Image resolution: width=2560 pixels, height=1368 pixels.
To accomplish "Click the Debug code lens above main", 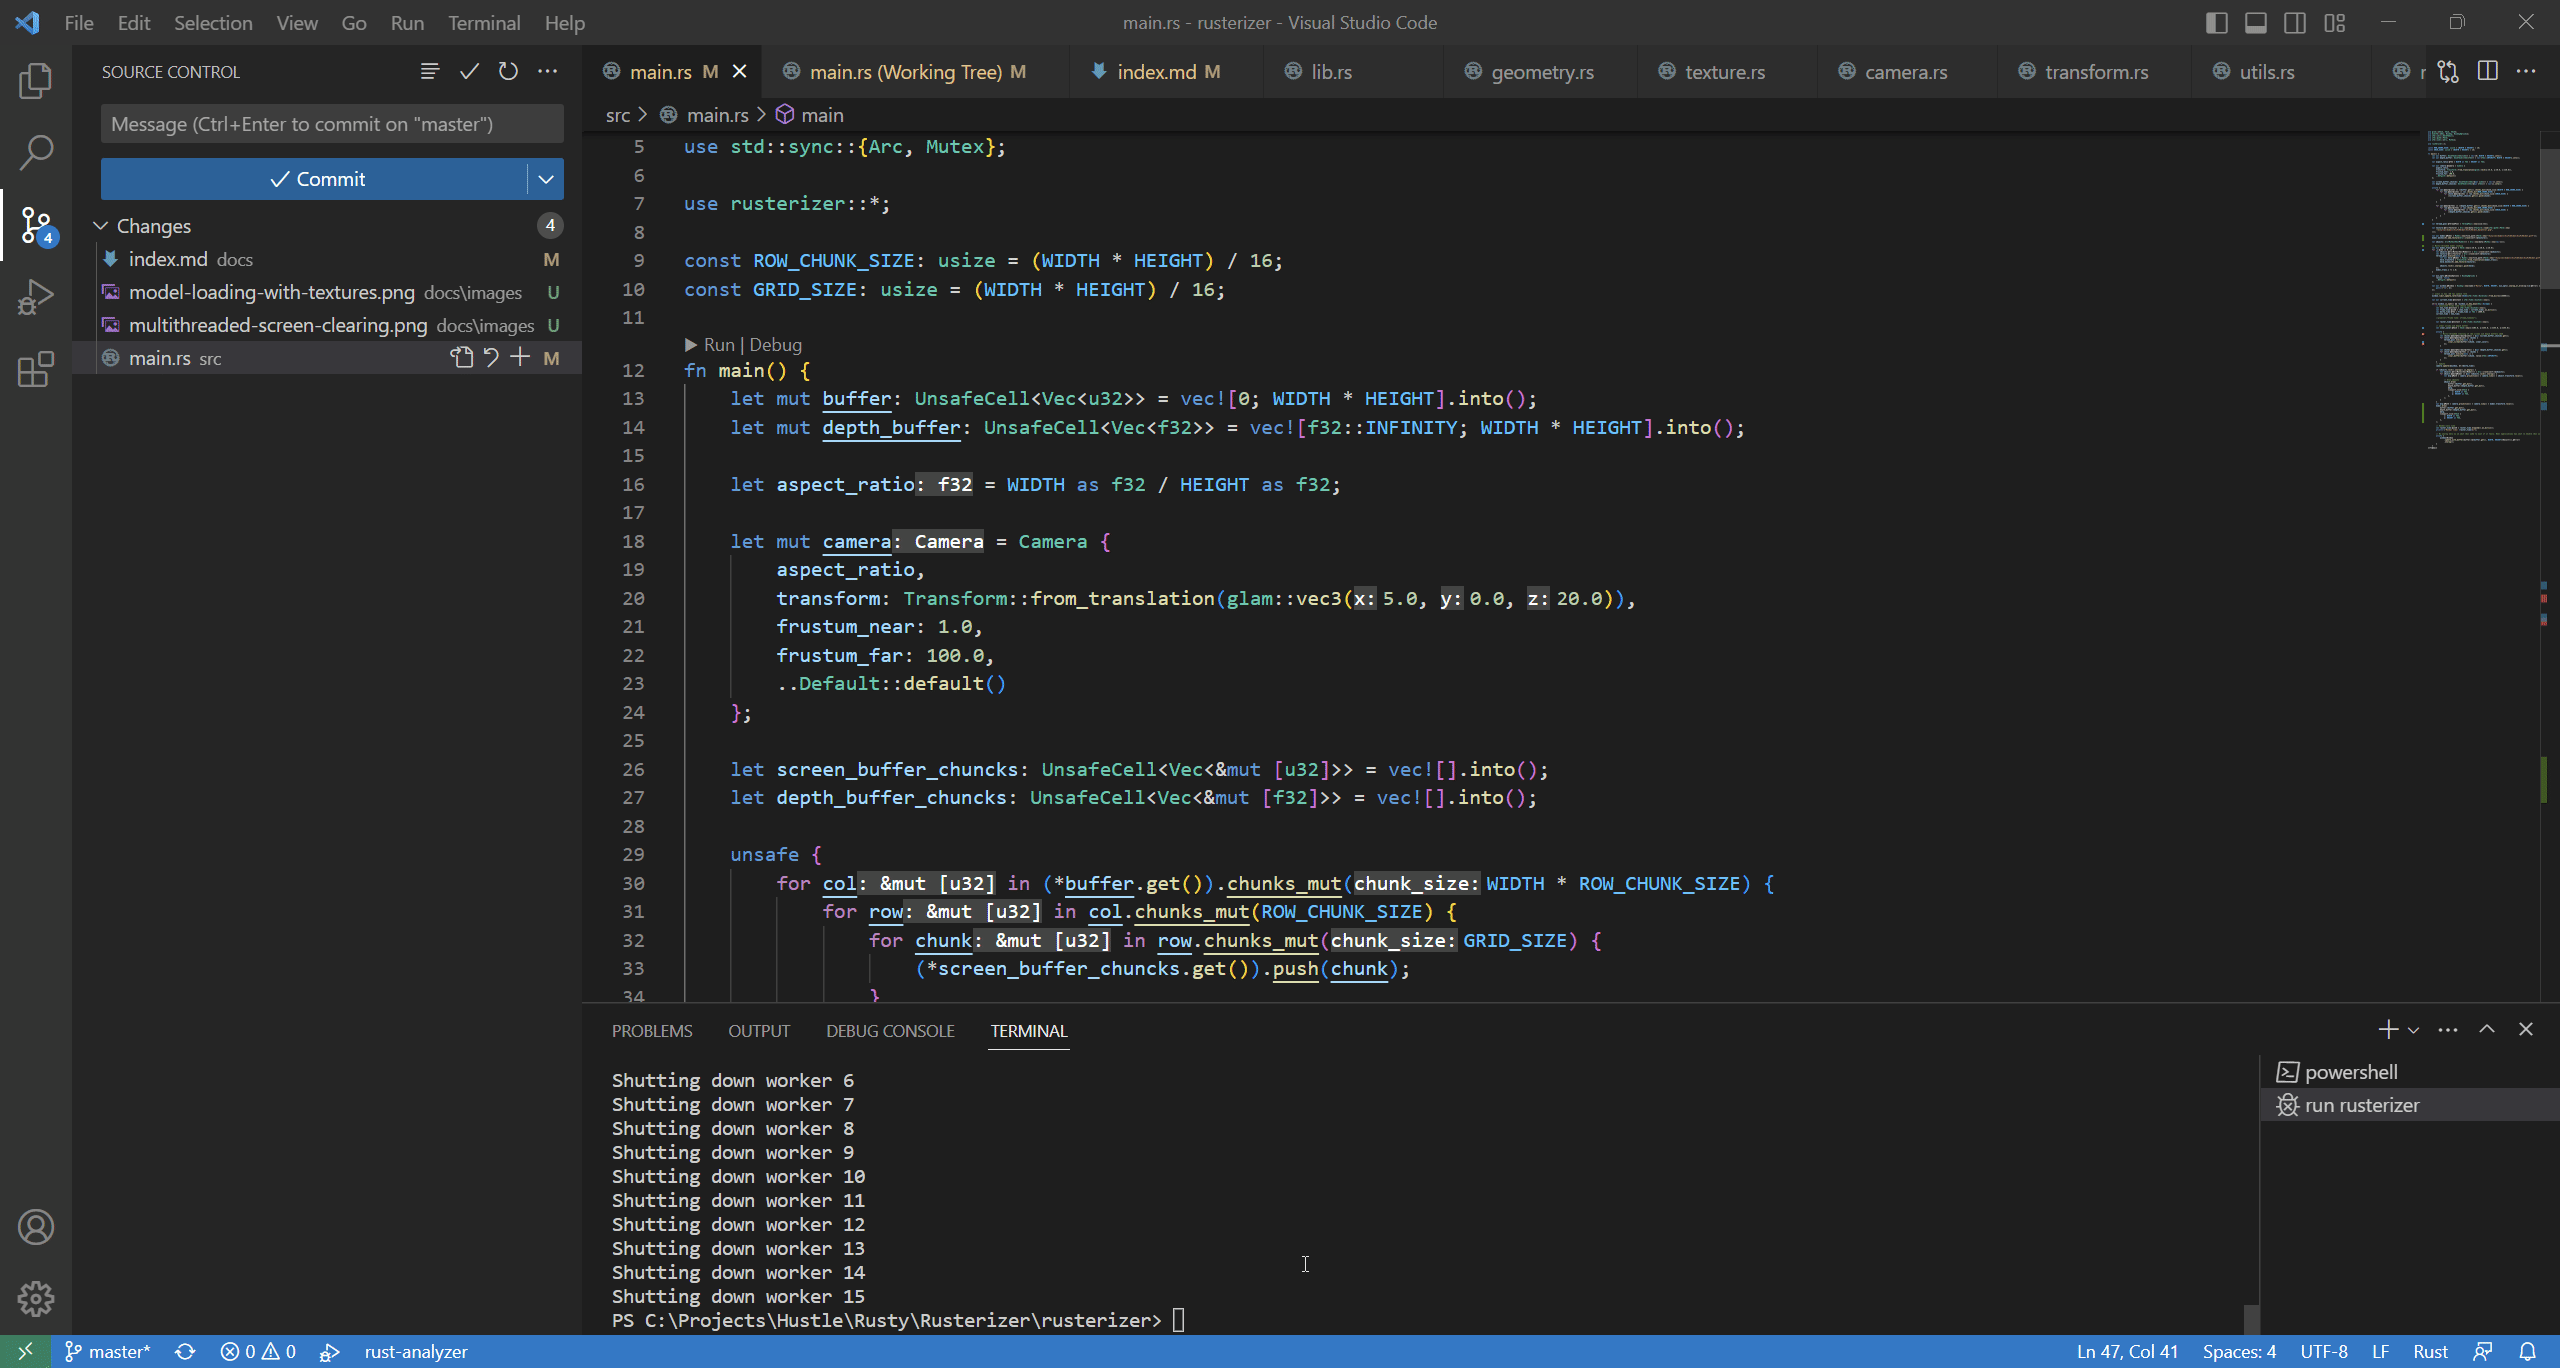I will (x=775, y=345).
